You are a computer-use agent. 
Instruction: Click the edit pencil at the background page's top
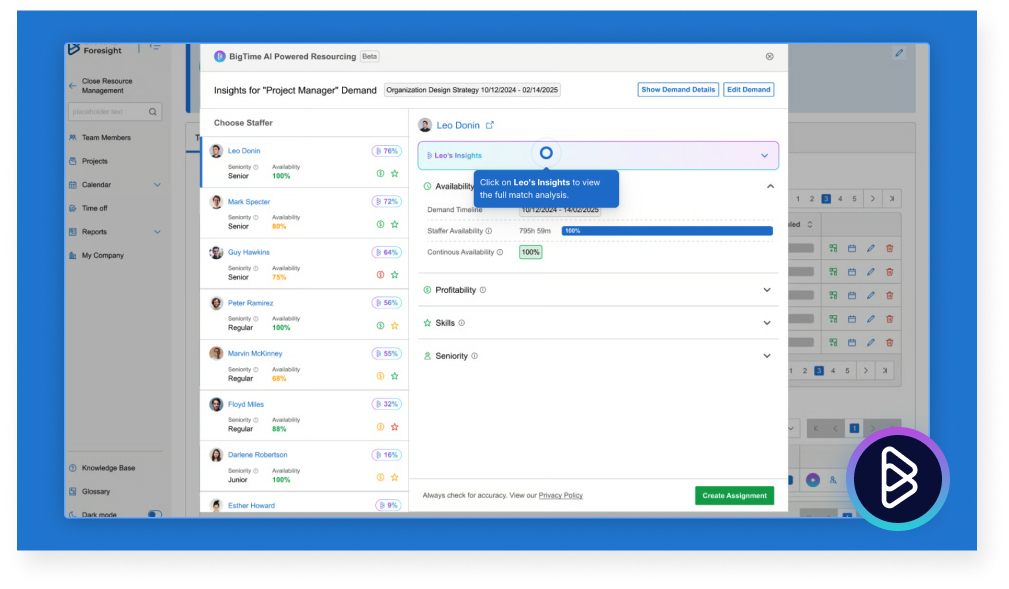point(899,53)
